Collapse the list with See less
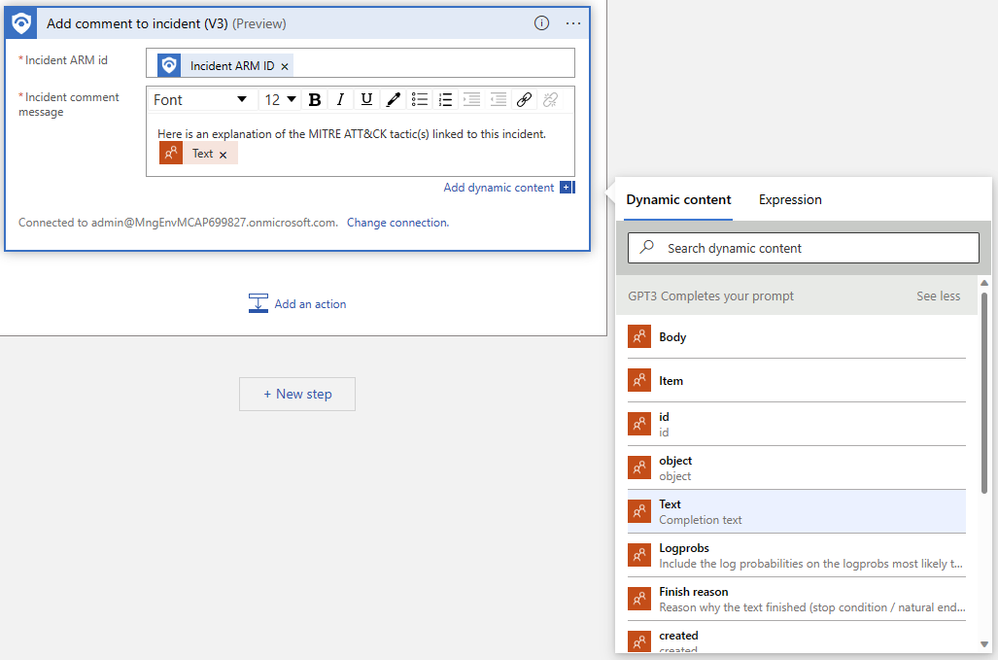 point(938,296)
